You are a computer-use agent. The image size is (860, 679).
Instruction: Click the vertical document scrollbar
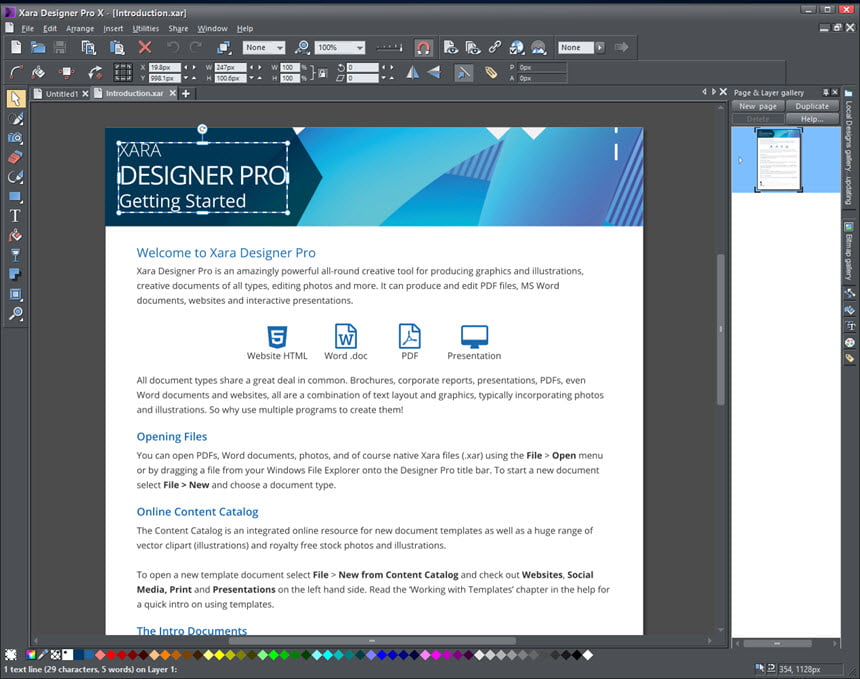[x=721, y=329]
